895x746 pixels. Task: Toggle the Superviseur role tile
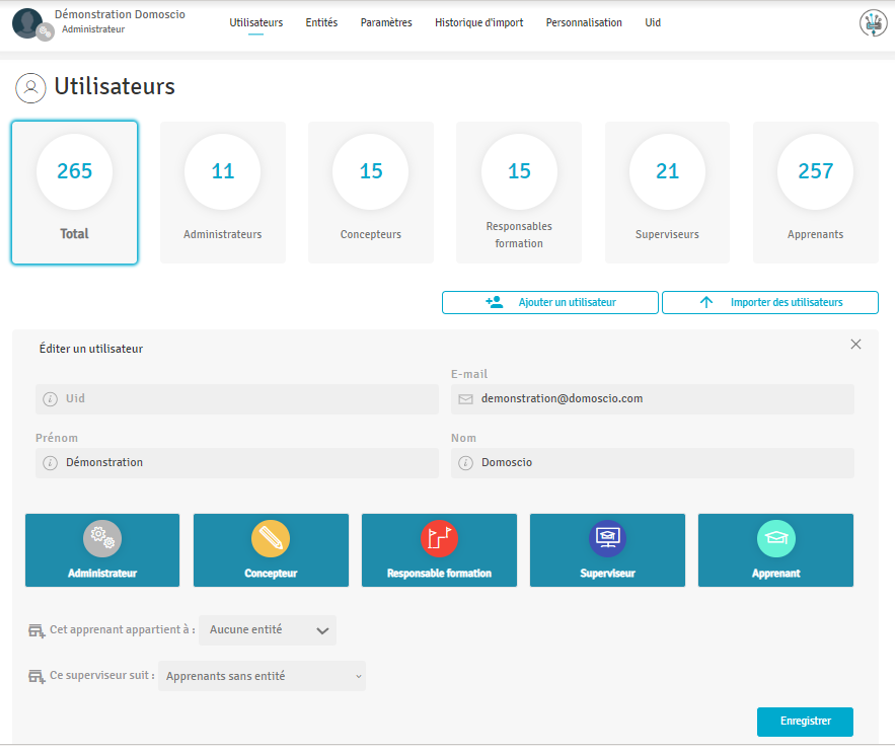[x=607, y=550]
